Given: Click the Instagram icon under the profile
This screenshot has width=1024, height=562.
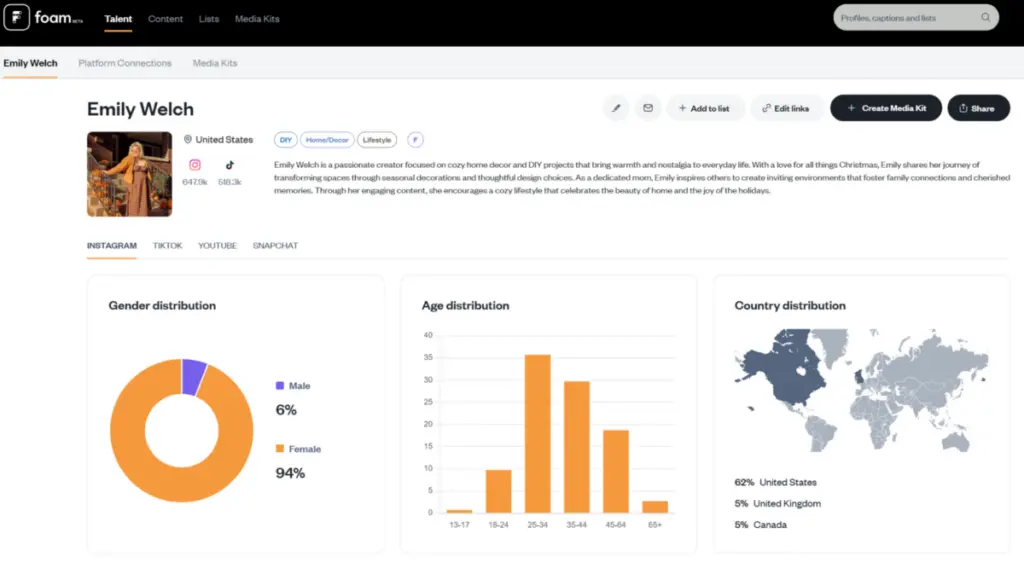Looking at the screenshot, I should tap(195, 165).
